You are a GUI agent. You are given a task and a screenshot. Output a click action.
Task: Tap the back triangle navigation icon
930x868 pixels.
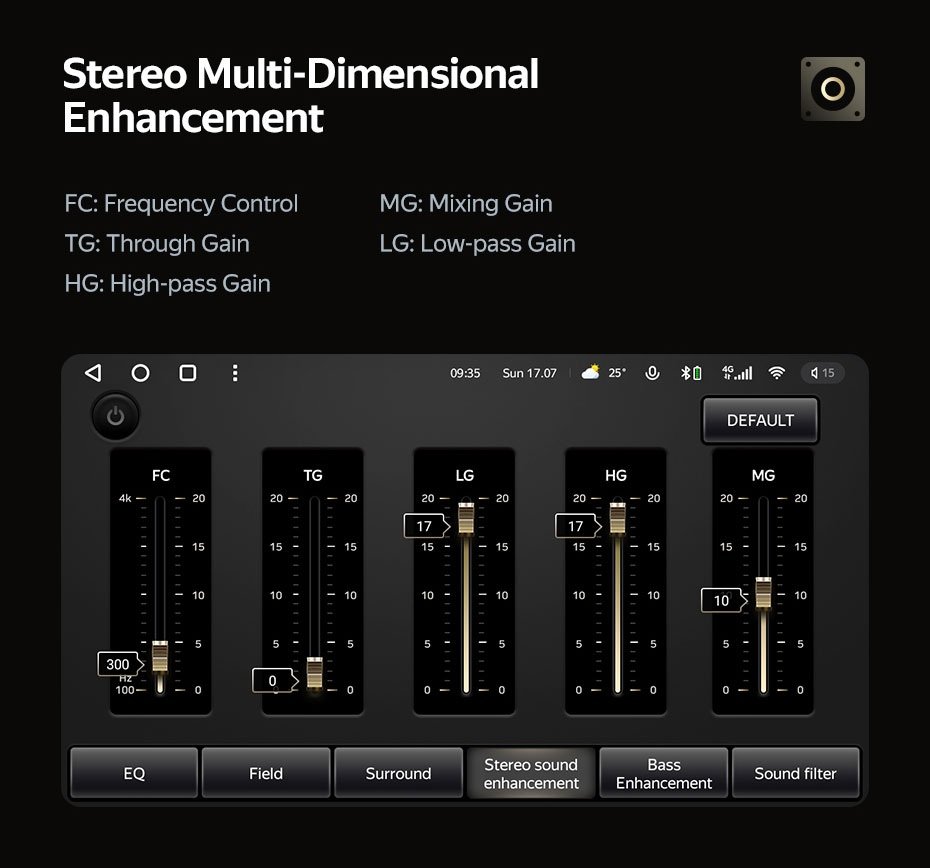[93, 373]
